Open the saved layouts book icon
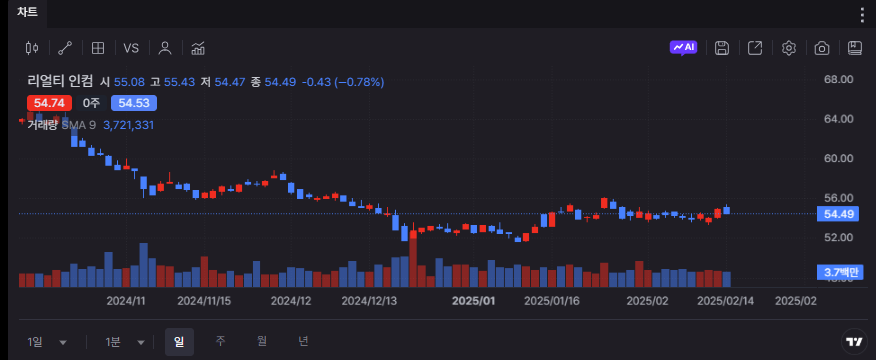 coord(855,48)
